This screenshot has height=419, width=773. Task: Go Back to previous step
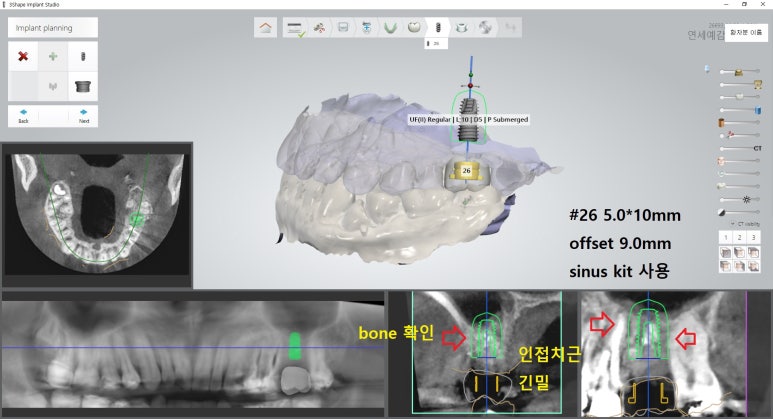pyautogui.click(x=23, y=115)
